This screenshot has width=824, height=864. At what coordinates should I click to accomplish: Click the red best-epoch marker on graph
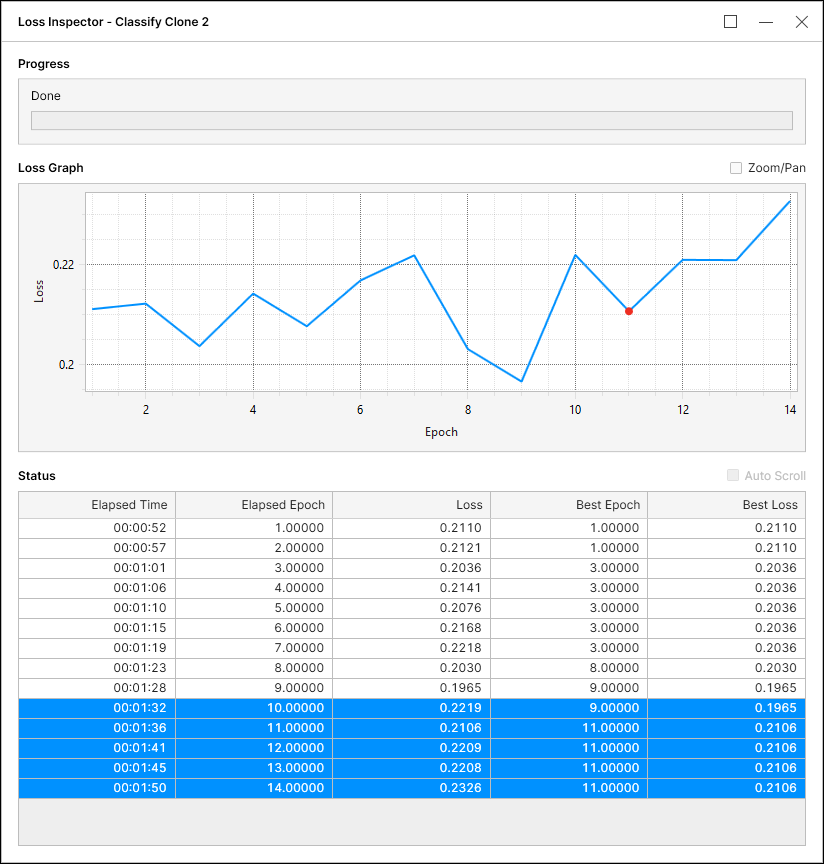629,311
